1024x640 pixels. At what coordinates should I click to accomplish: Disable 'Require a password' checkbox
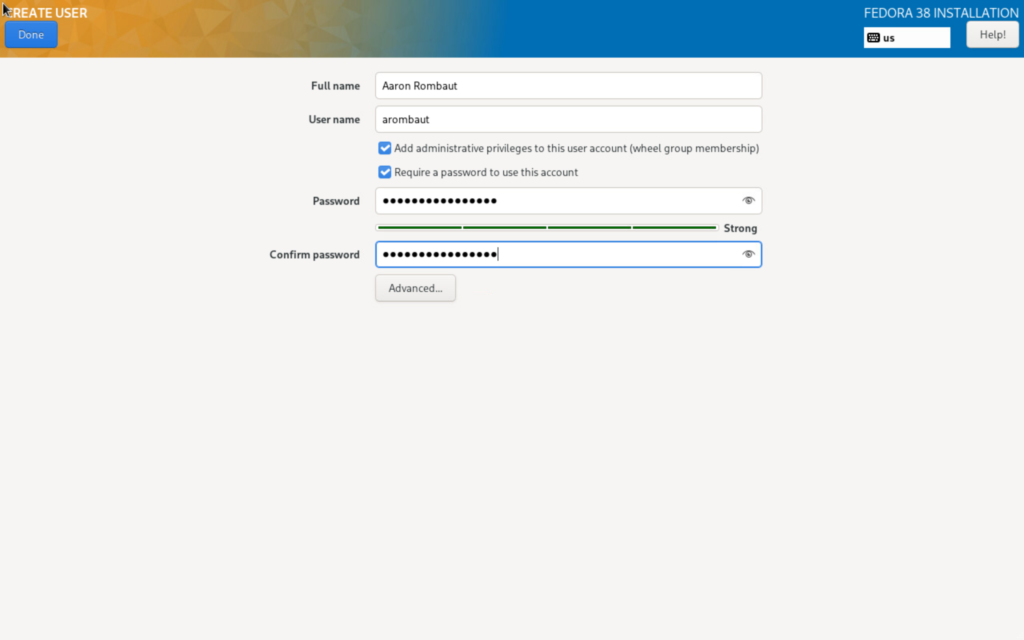(x=385, y=172)
